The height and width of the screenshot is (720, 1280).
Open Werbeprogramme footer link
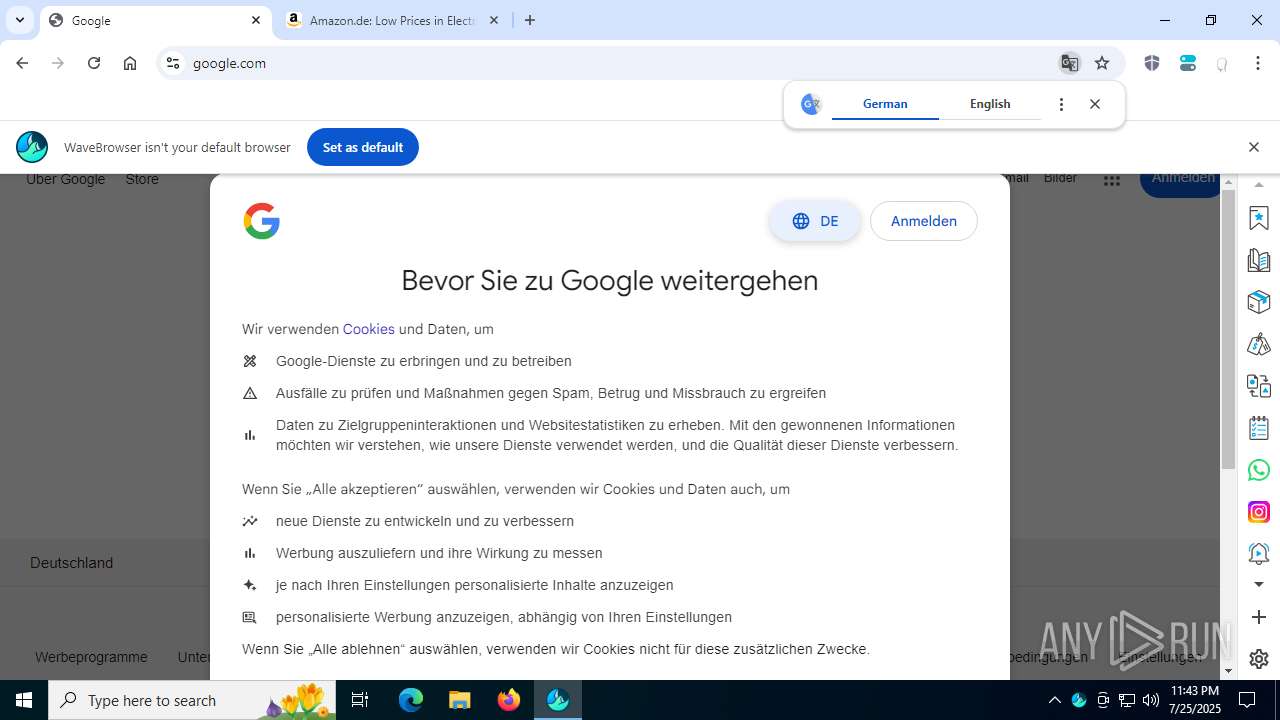(91, 657)
